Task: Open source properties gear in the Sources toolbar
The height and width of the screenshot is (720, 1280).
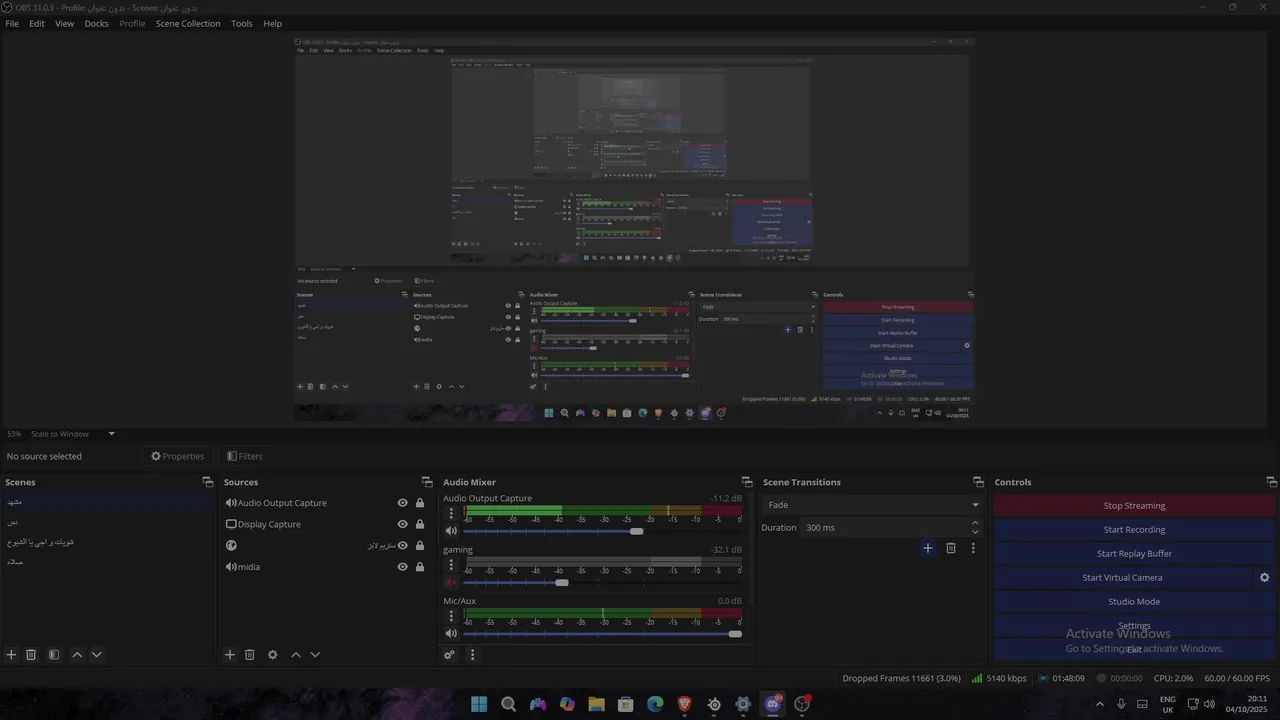Action: click(273, 655)
